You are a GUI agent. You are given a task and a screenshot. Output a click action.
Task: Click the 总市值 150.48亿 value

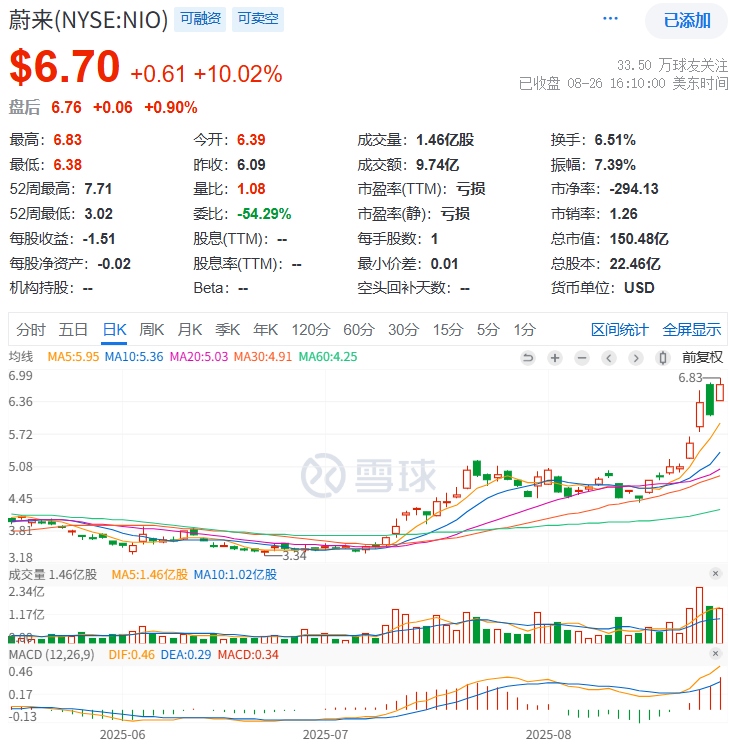639,239
